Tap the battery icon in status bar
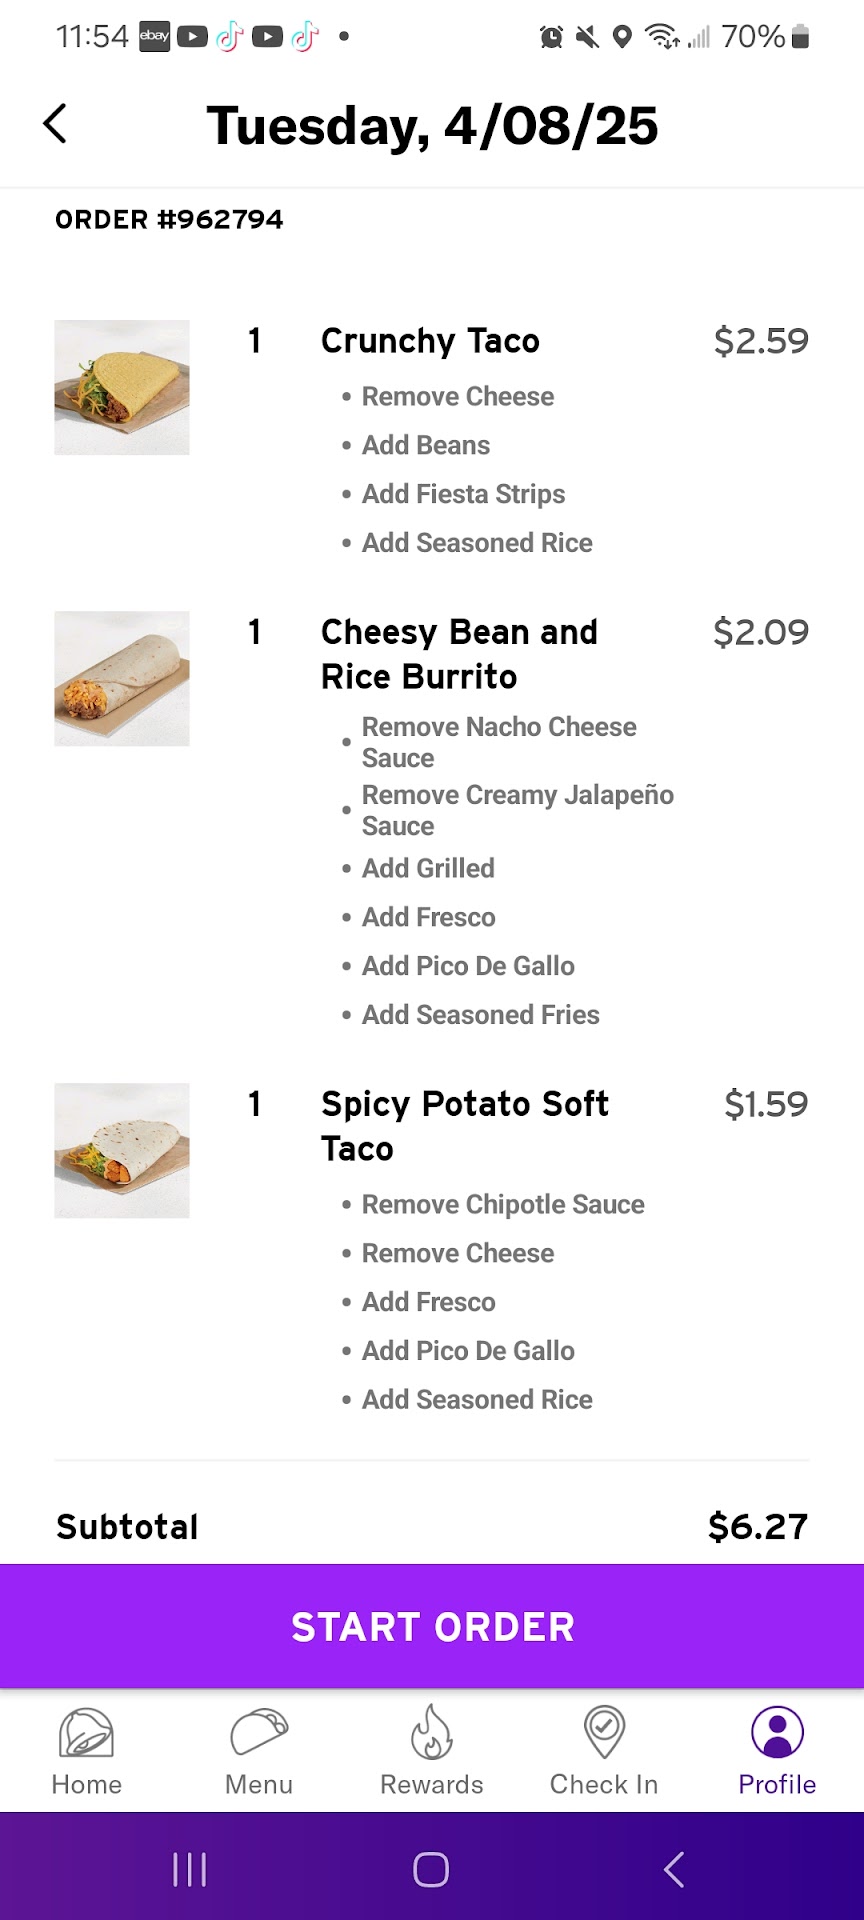864x1920 pixels. pyautogui.click(x=800, y=37)
